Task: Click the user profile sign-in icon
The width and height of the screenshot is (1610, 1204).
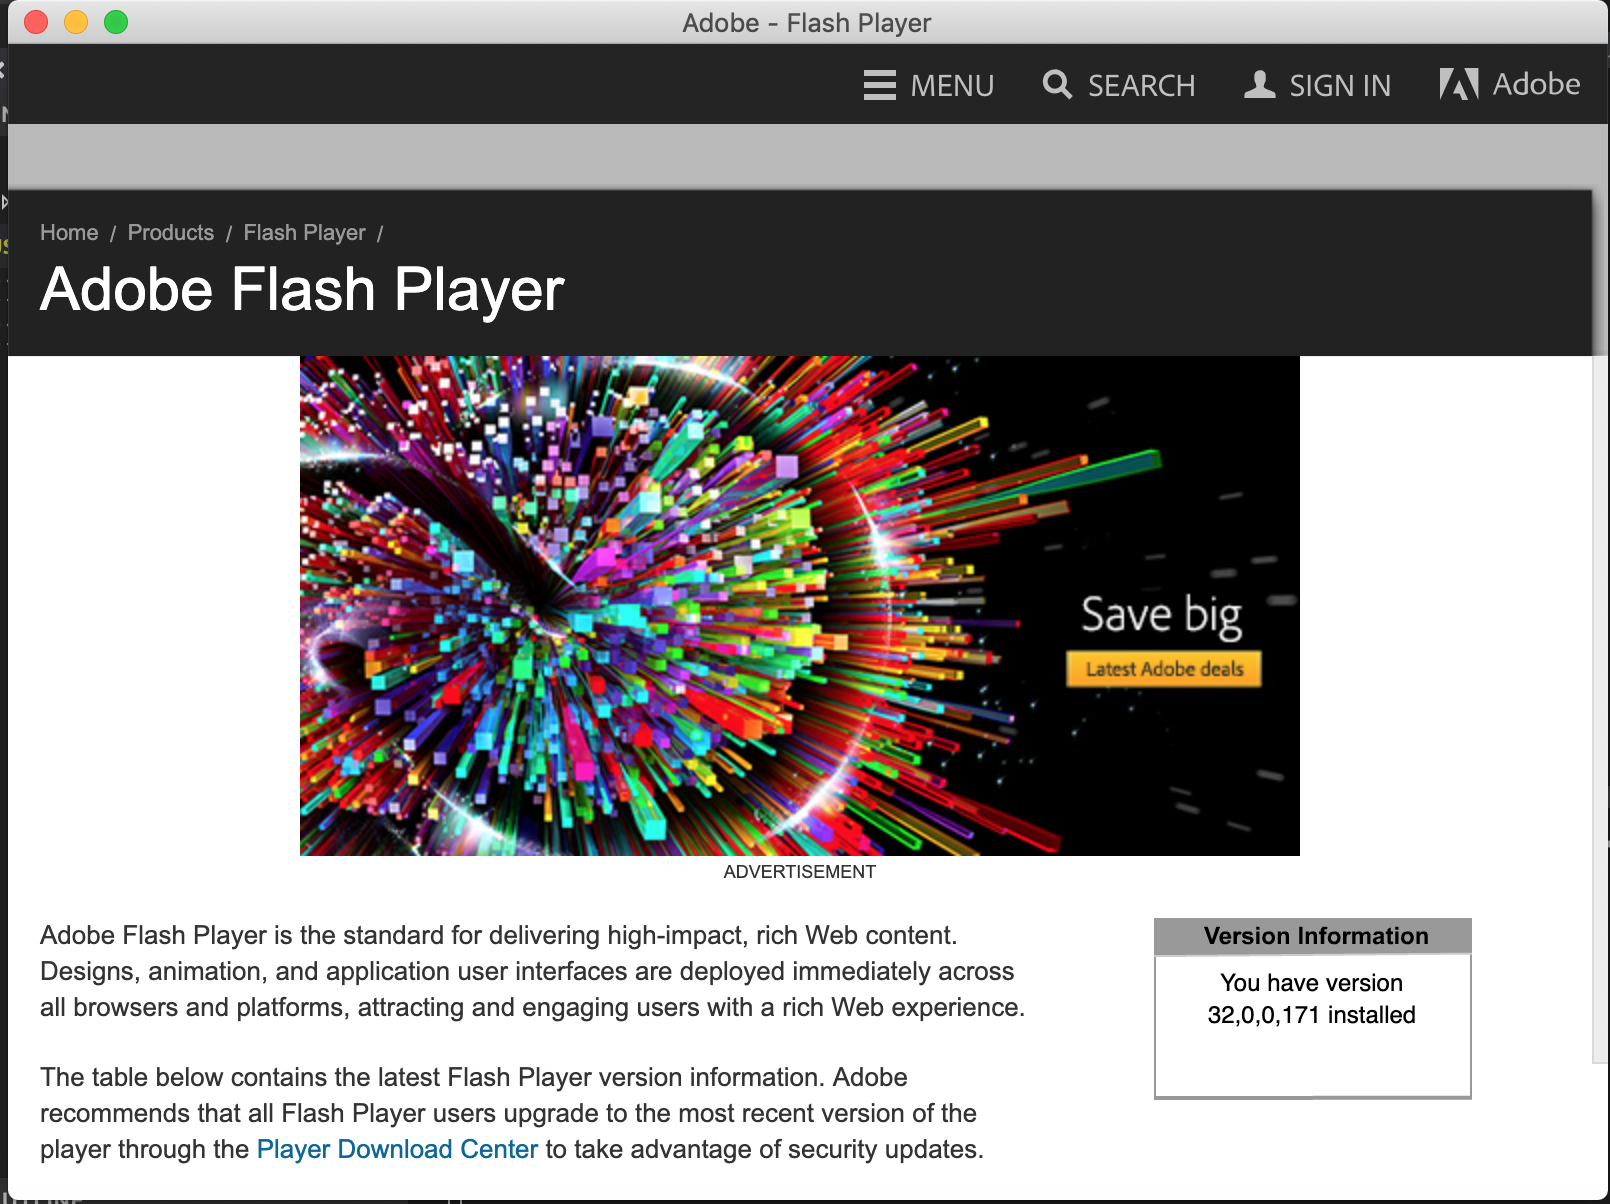Action: 1260,84
